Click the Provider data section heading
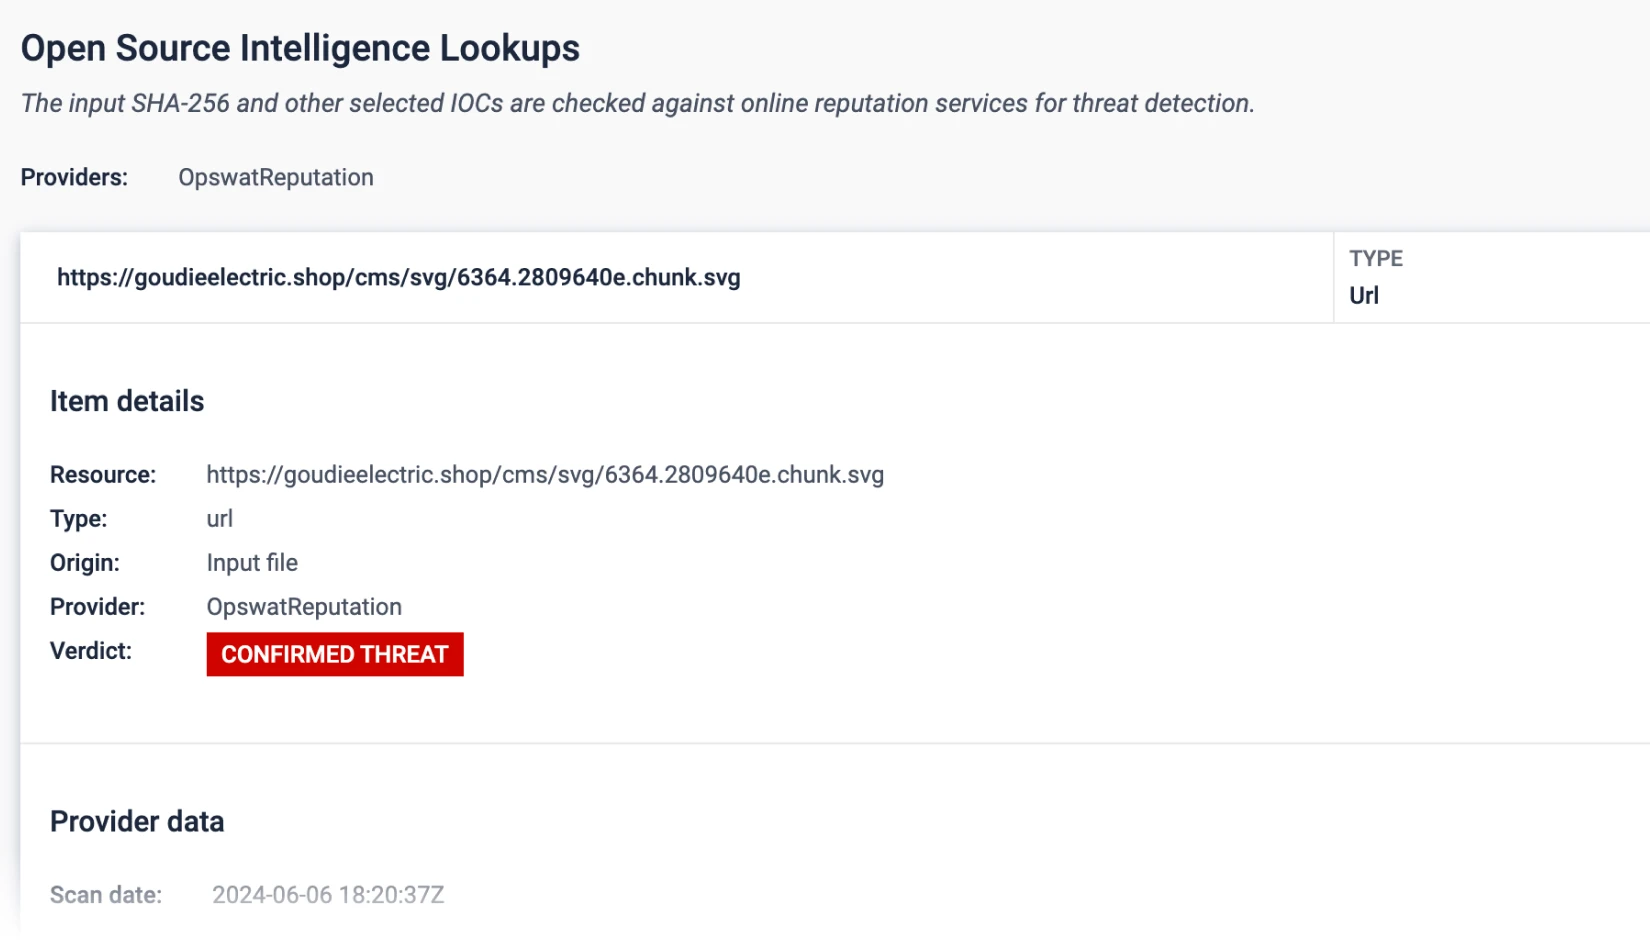Image resolution: width=1650 pixels, height=942 pixels. tap(137, 822)
